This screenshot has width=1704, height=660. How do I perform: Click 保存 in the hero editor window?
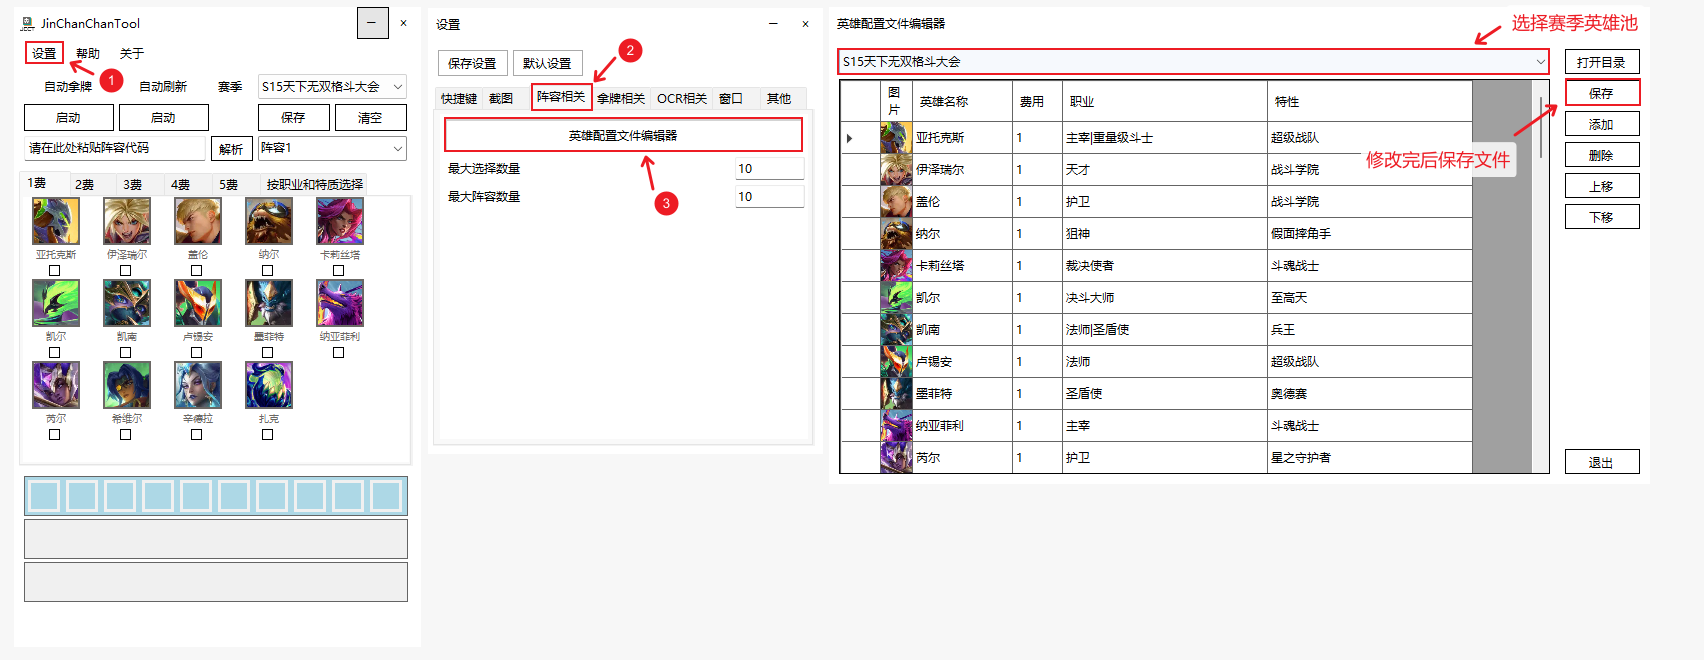[x=1601, y=93]
